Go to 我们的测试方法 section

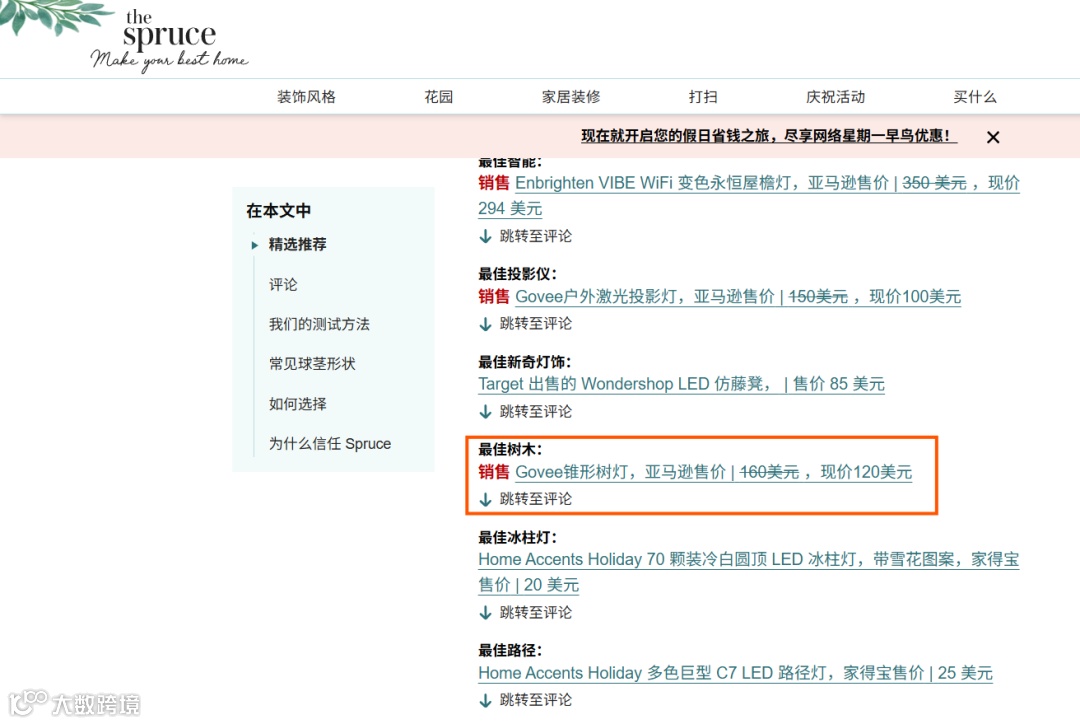(319, 324)
